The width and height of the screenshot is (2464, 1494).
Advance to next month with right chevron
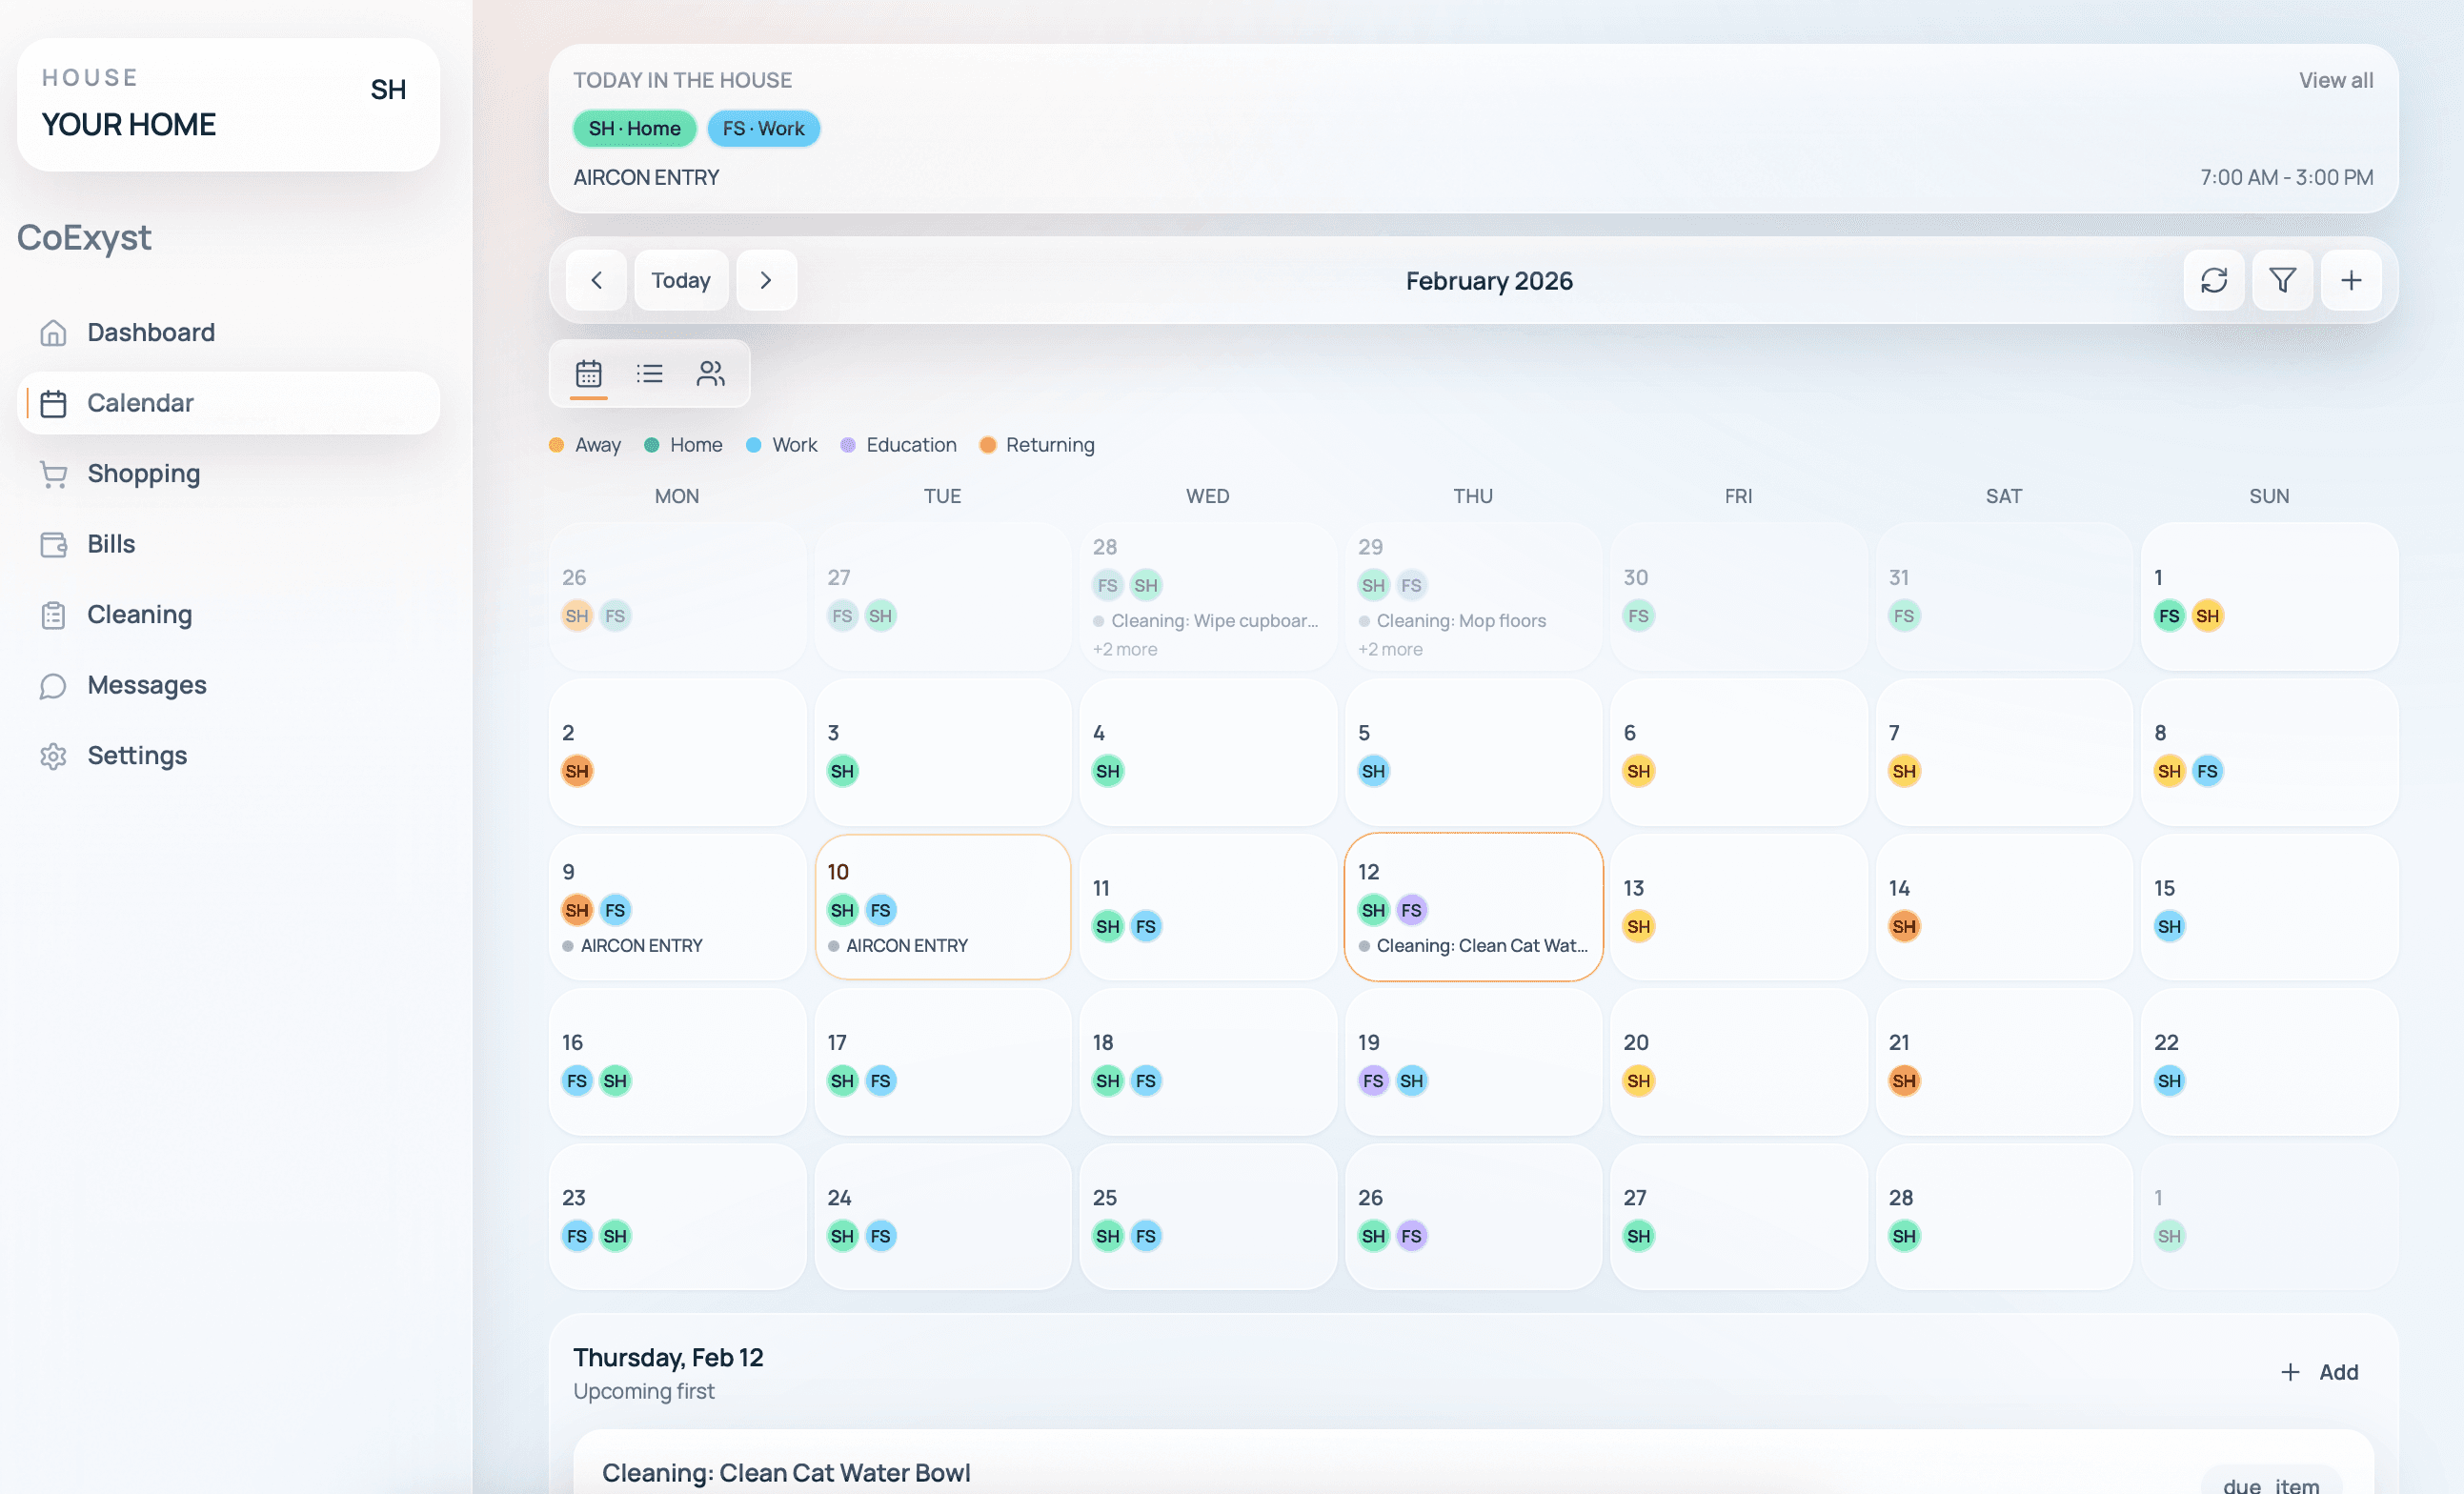pos(766,280)
